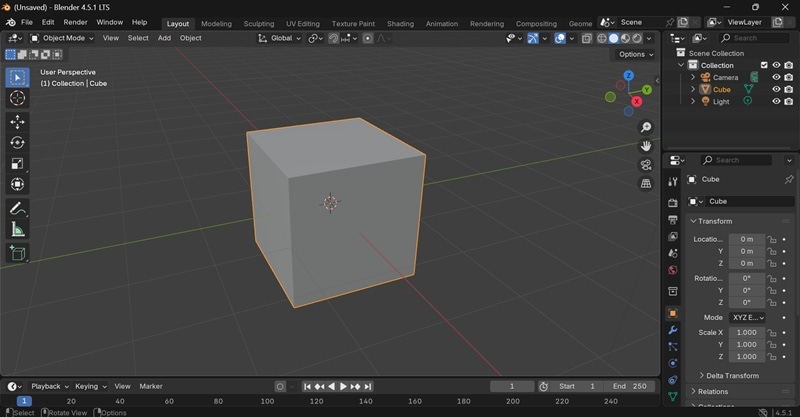The image size is (800, 417).
Task: Open the View Layer properties tab
Action: click(x=673, y=236)
